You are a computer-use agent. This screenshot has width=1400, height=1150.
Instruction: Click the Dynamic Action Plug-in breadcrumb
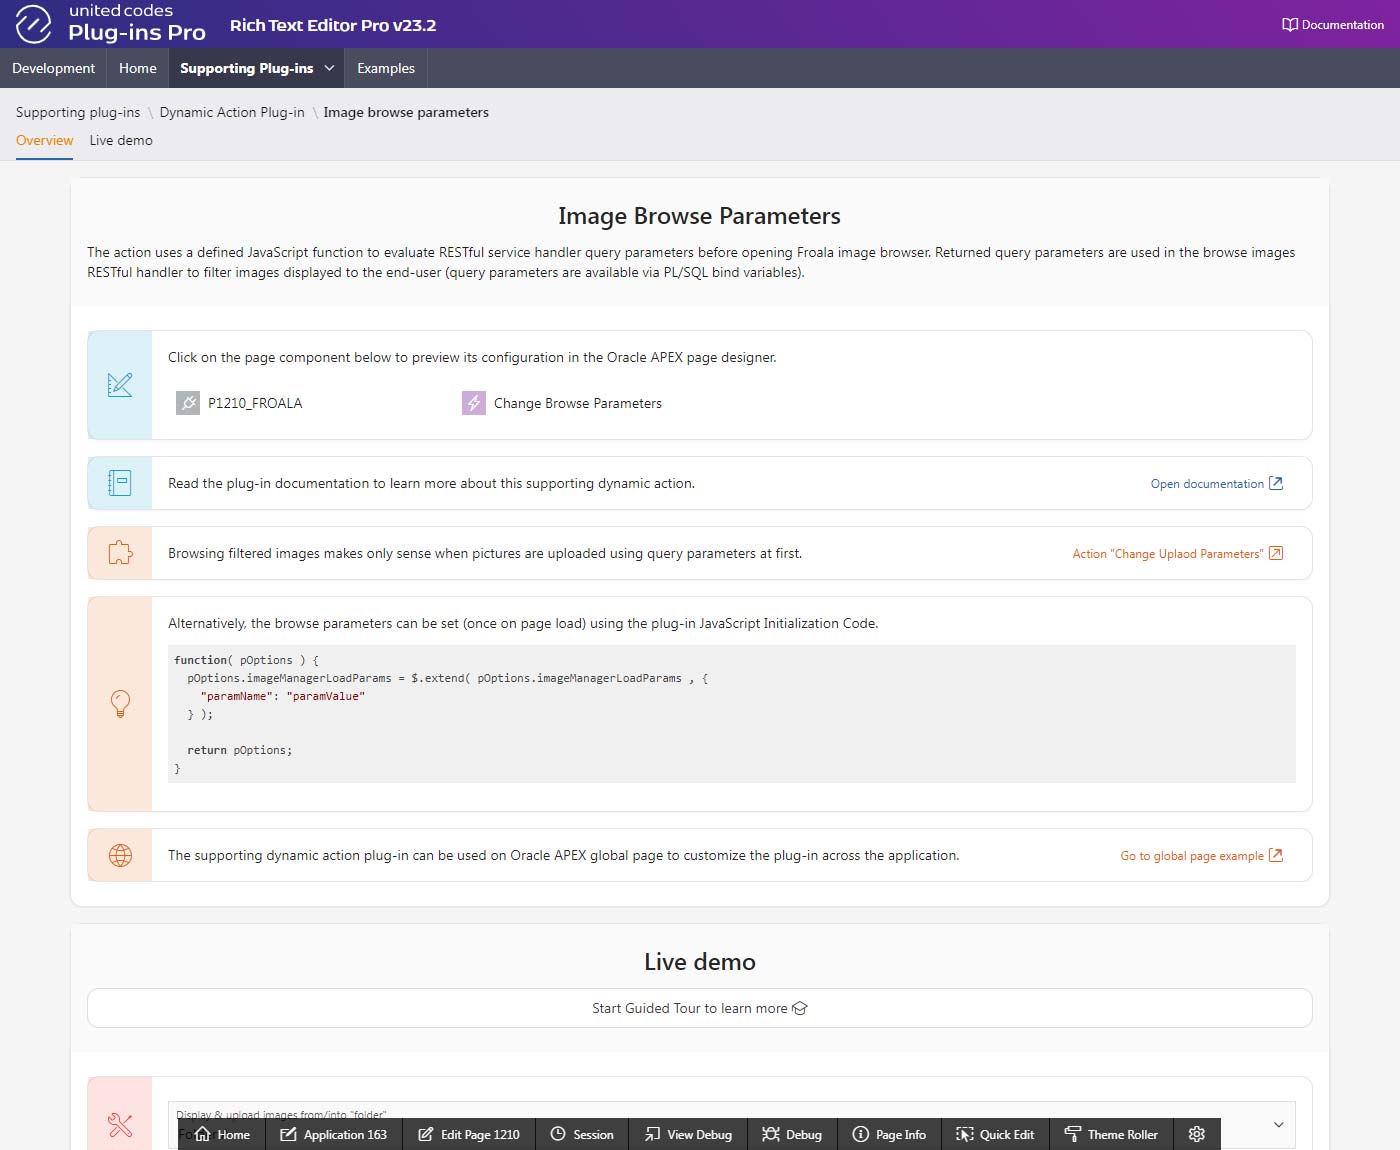pos(232,112)
